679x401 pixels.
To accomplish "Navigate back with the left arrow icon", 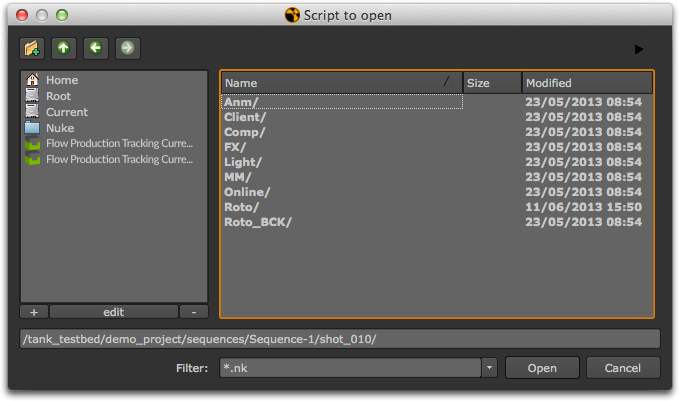I will click(x=96, y=48).
